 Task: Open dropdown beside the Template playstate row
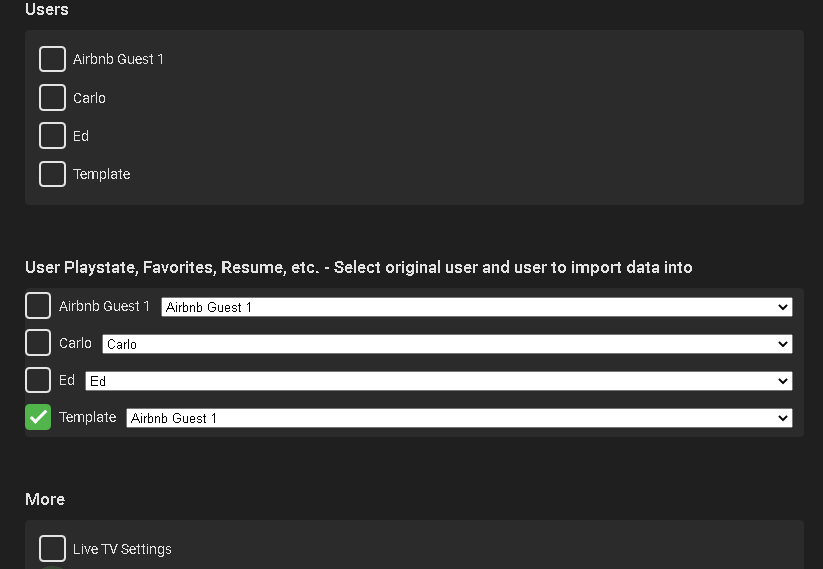[459, 418]
